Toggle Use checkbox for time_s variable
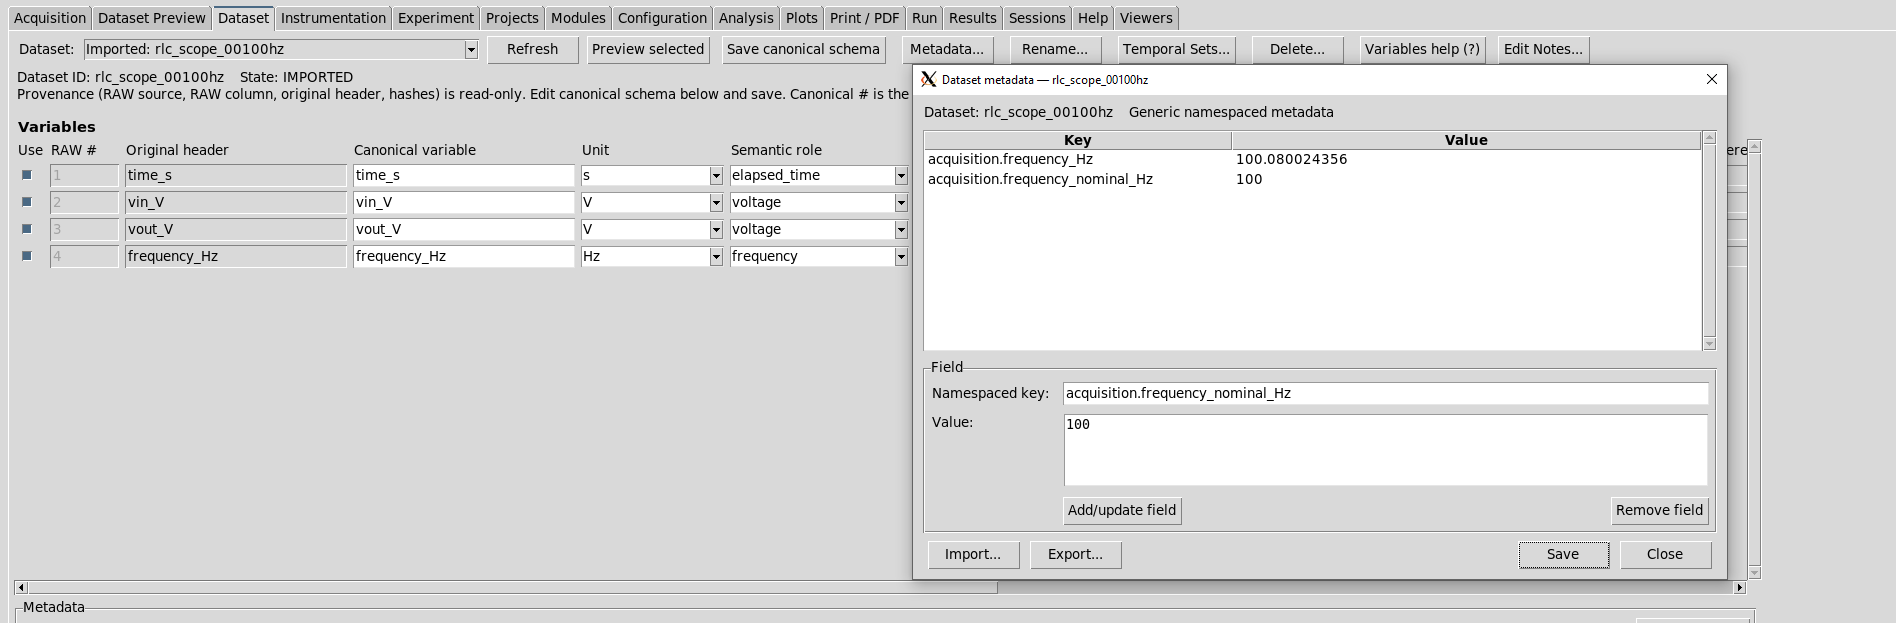The image size is (1896, 623). click(x=27, y=175)
